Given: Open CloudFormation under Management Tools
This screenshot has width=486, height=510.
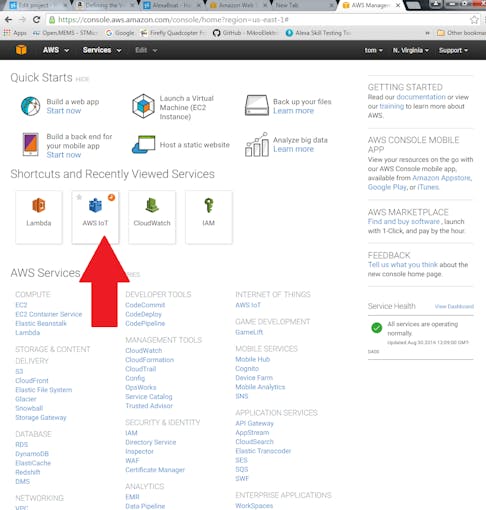Looking at the screenshot, I should [150, 360].
